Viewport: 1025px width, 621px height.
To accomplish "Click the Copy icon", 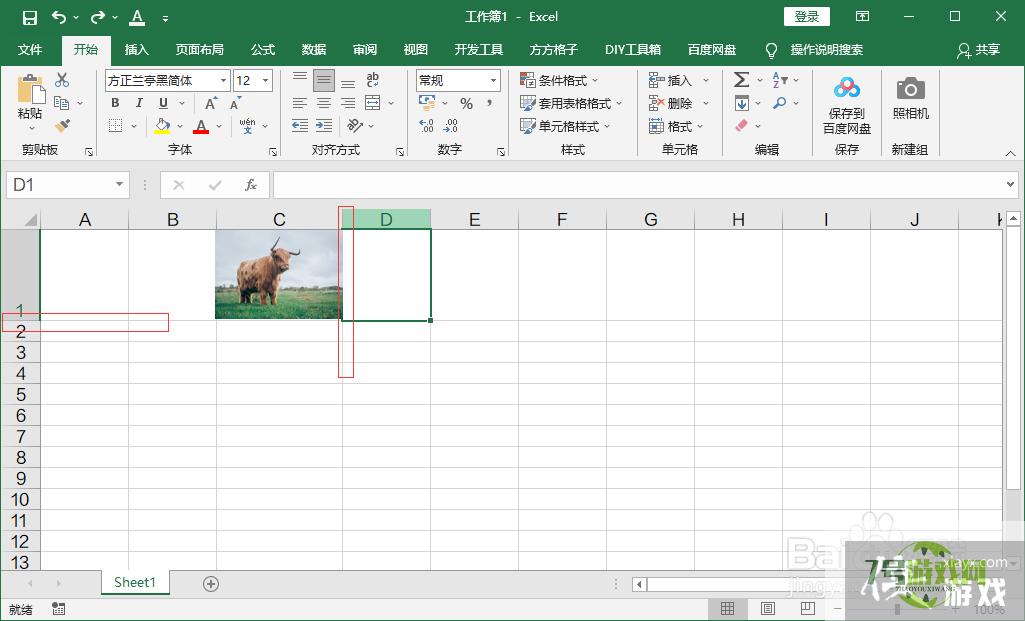I will click(x=61, y=103).
